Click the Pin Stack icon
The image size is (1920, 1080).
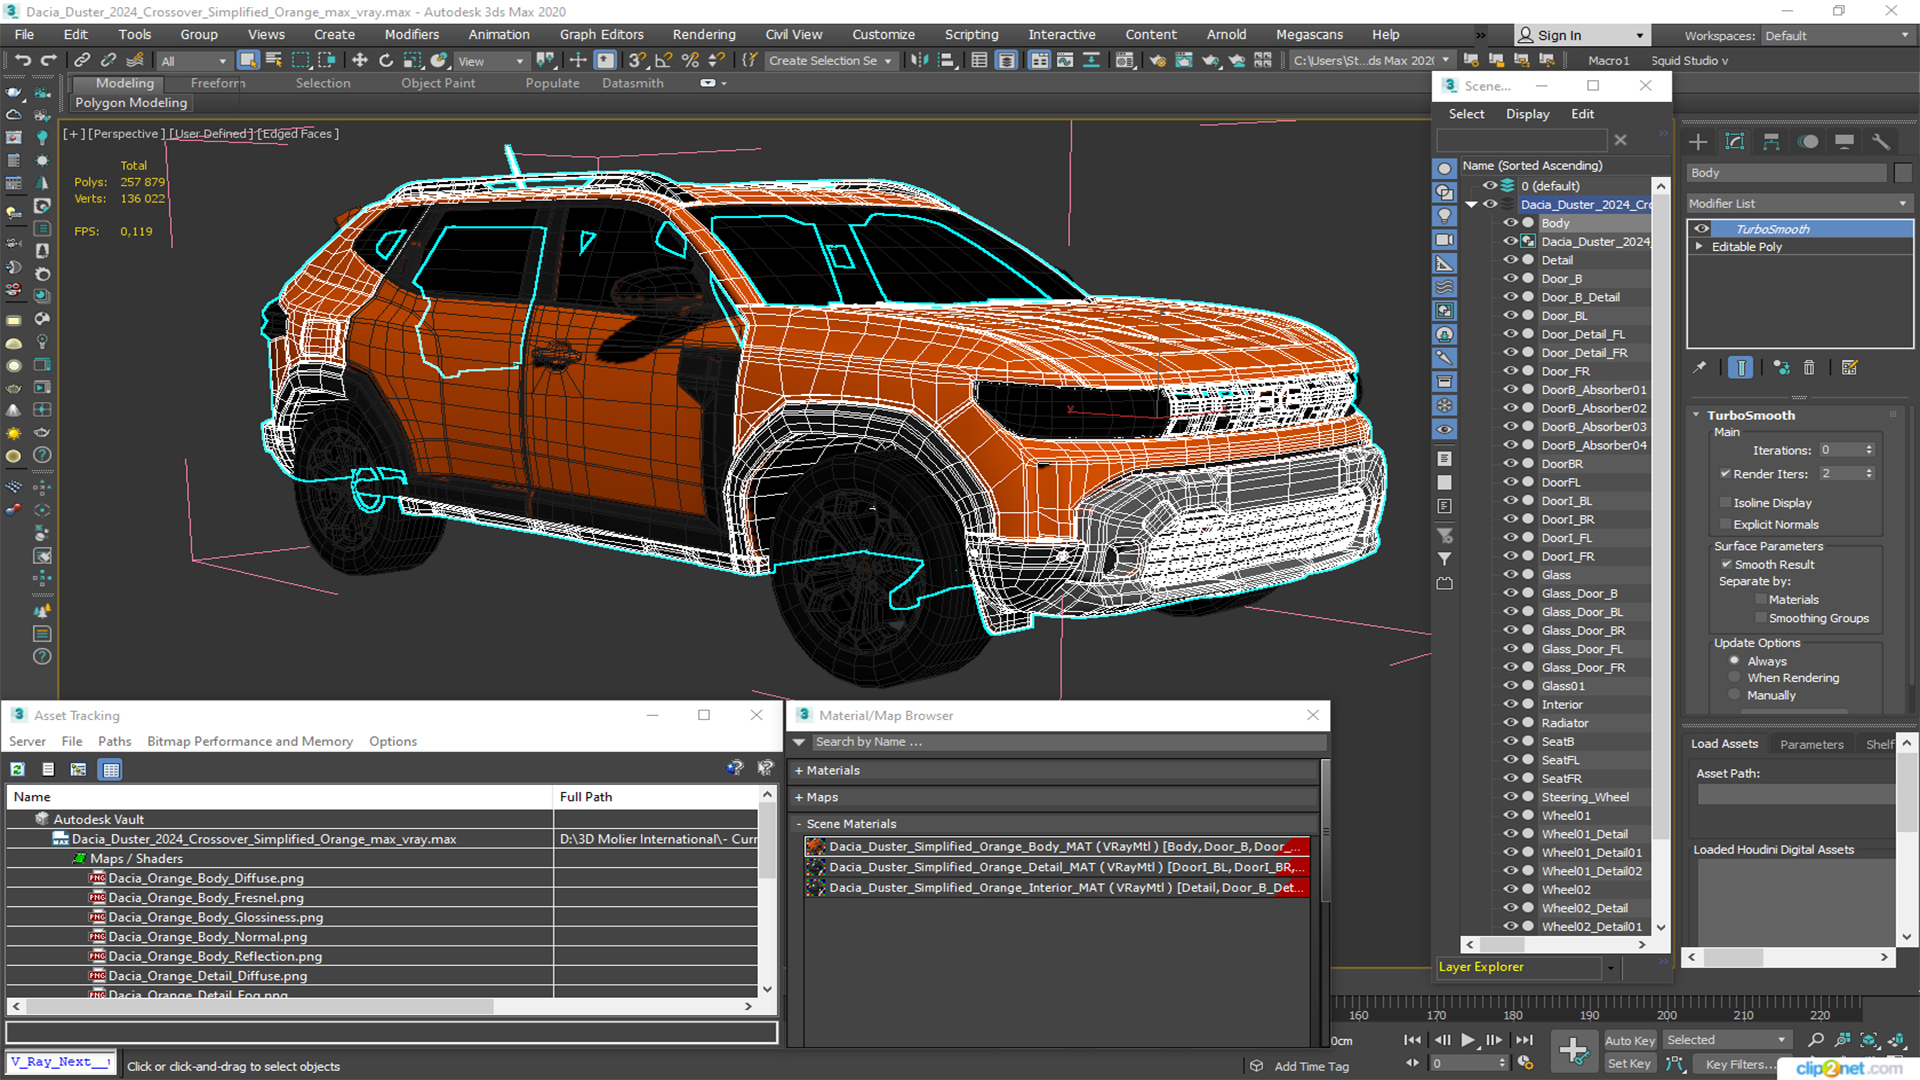(1700, 368)
